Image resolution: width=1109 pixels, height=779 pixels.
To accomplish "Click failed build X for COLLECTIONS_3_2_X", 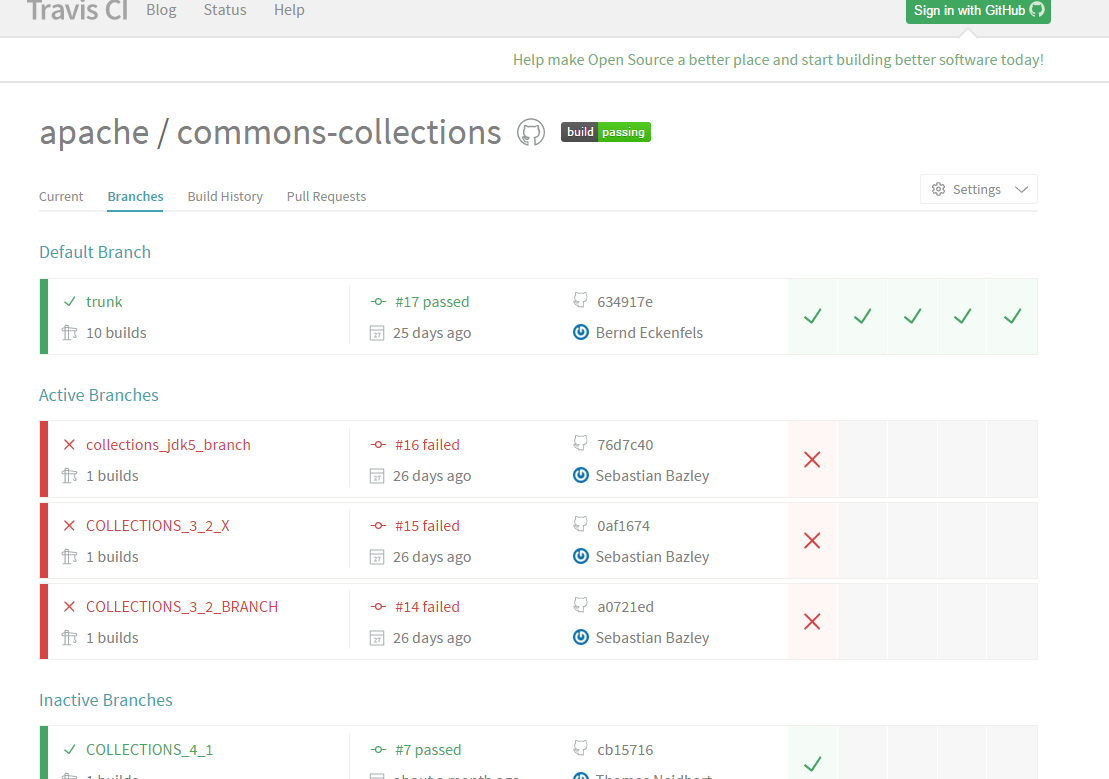I will point(813,541).
